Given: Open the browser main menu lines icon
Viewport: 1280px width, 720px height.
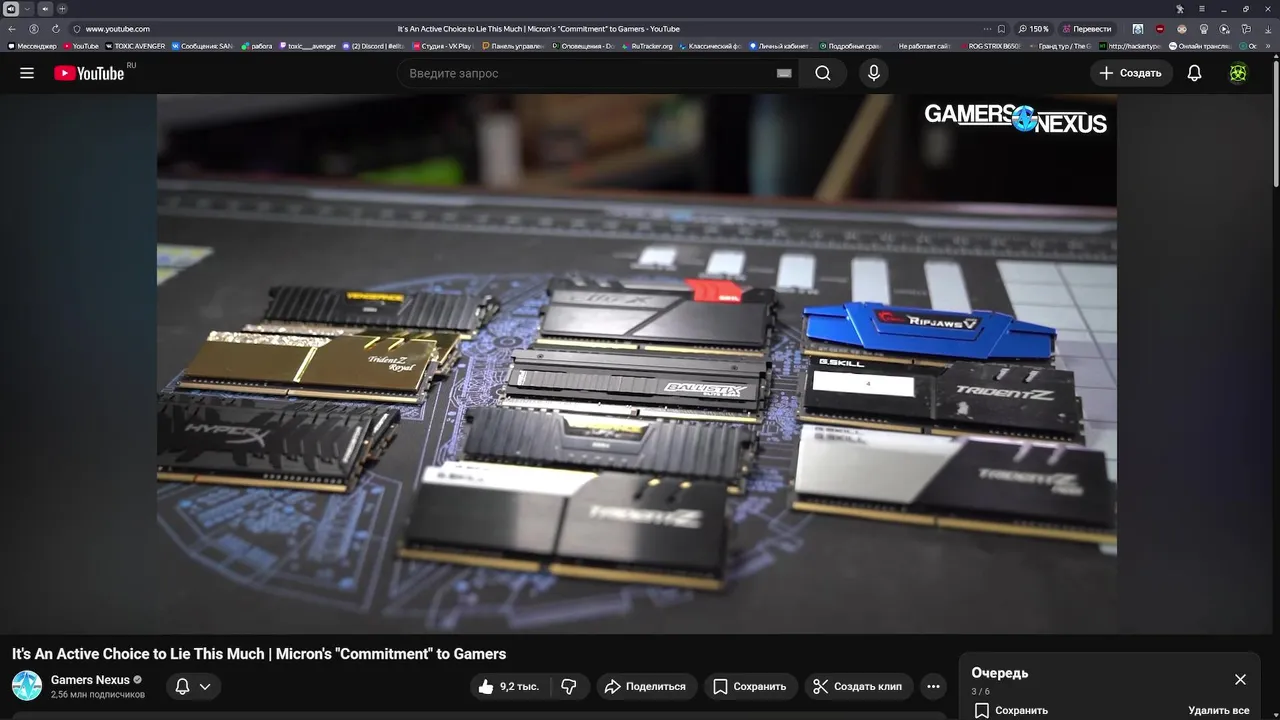Looking at the screenshot, I should click(1202, 9).
